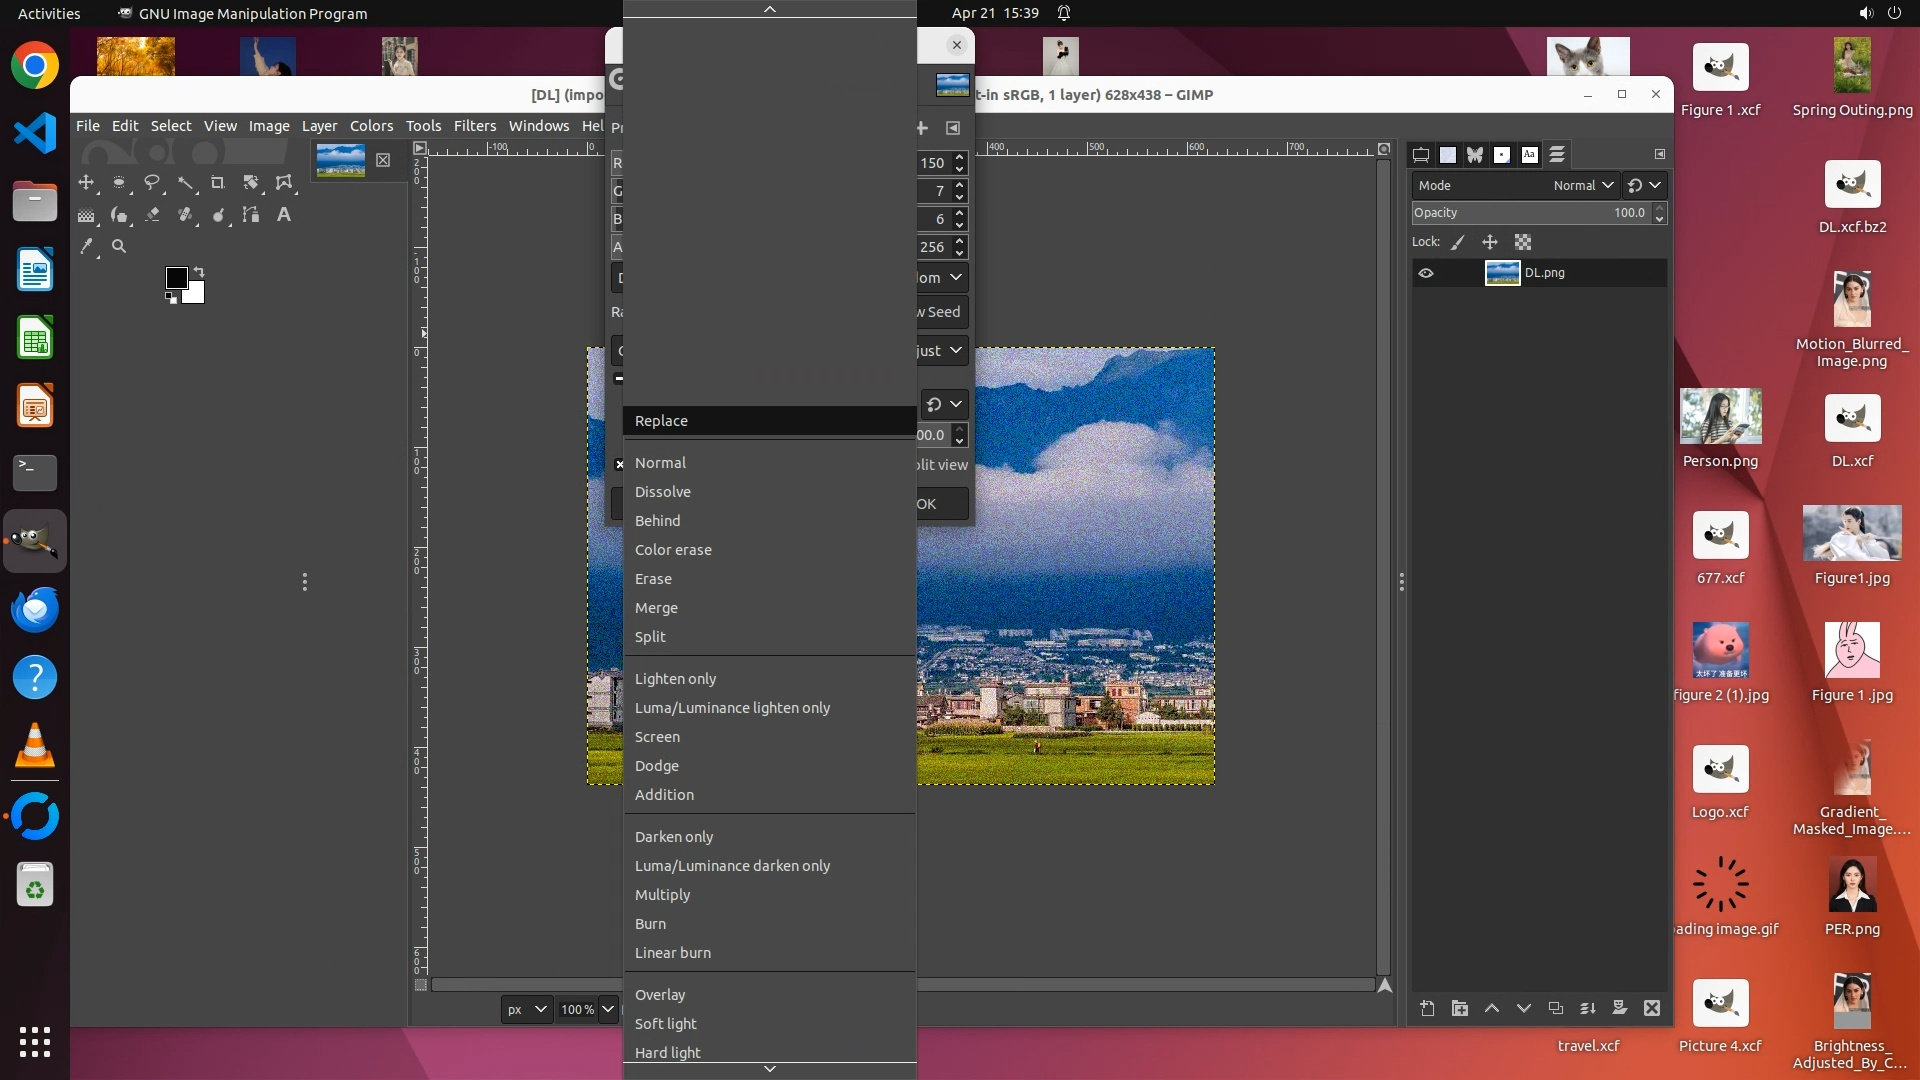Click the foreground black color swatch
The height and width of the screenshot is (1080, 1920).
pos(176,277)
